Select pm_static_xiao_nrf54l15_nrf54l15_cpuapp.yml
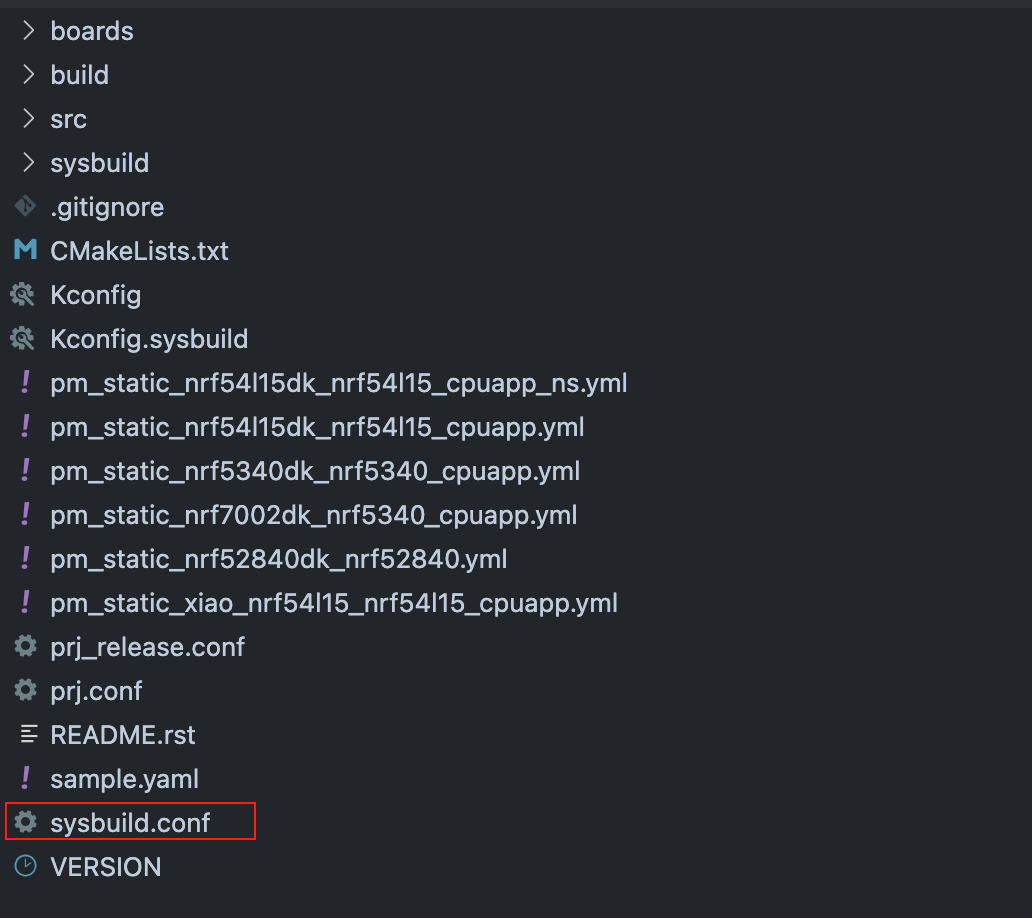Viewport: 1032px width, 918px height. [334, 603]
